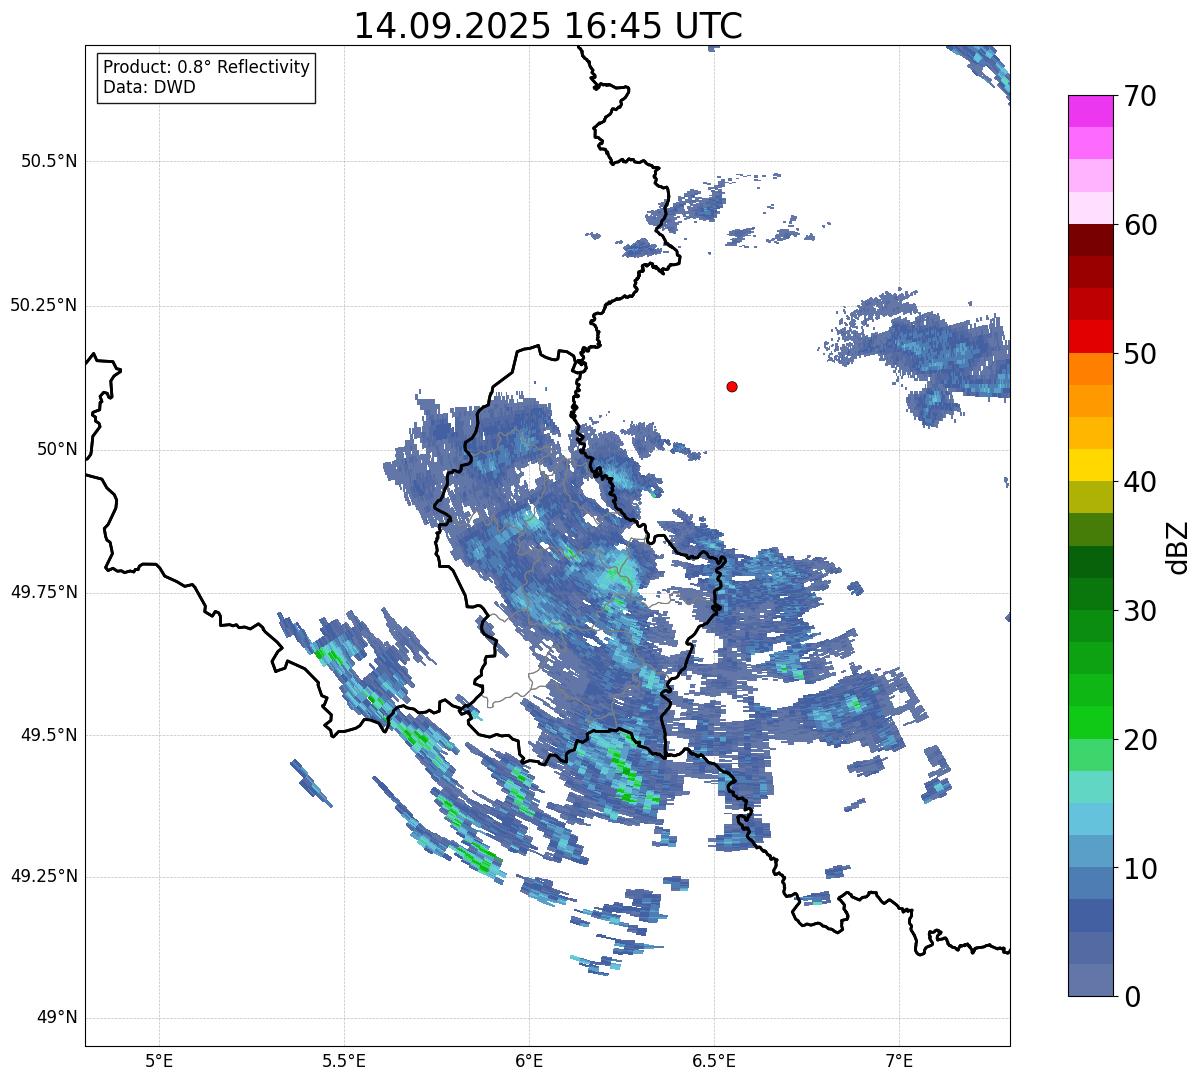
Task: Click the '5°E' longitude label
Action: pos(159,1060)
